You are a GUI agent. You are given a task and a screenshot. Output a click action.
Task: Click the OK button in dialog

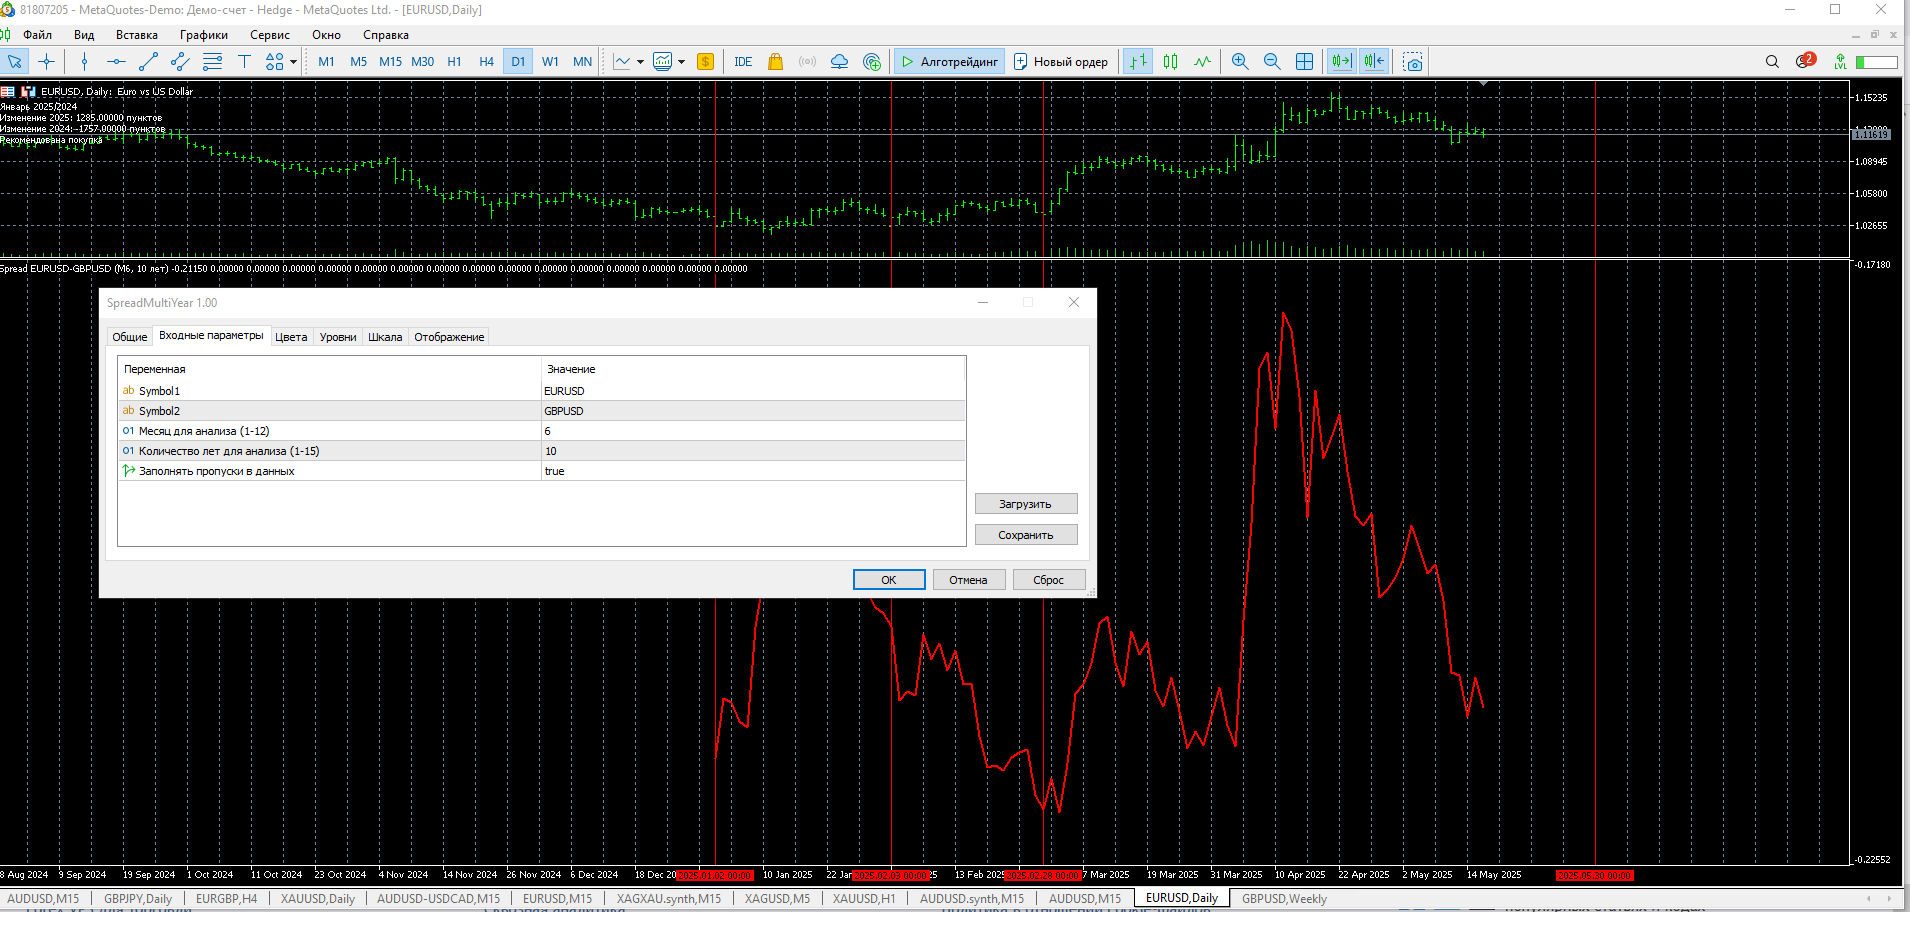click(x=888, y=580)
